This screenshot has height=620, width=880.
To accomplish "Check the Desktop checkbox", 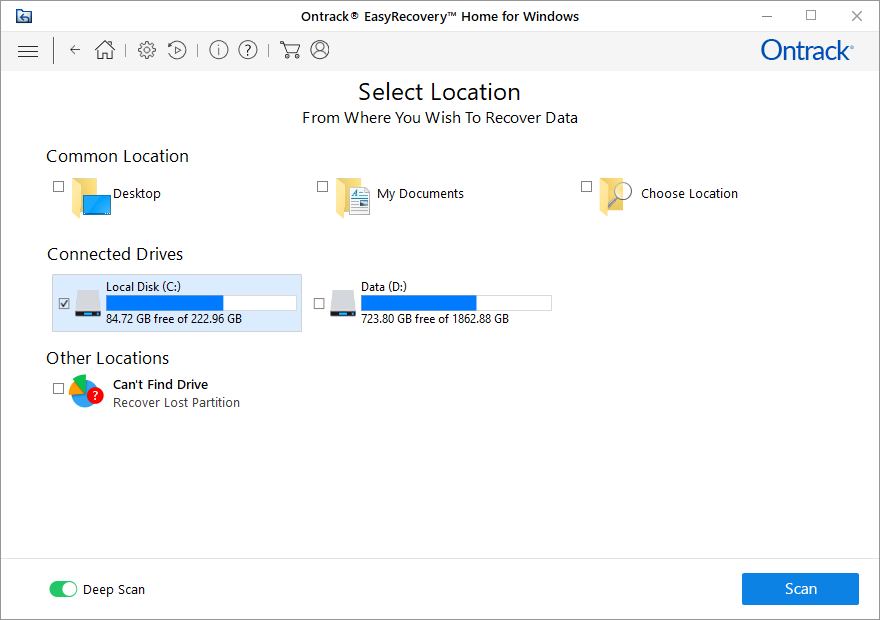I will coord(58,186).
